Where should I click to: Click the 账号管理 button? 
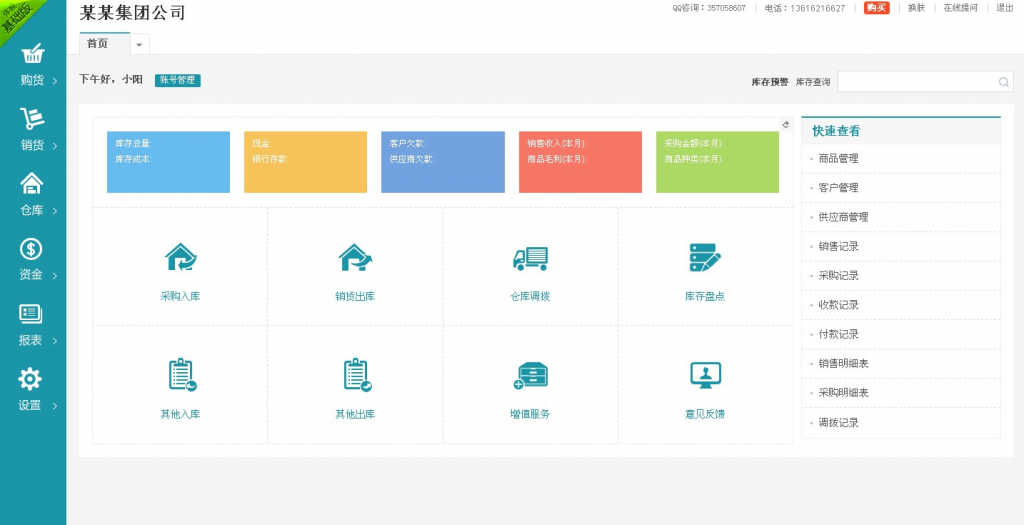click(x=178, y=80)
